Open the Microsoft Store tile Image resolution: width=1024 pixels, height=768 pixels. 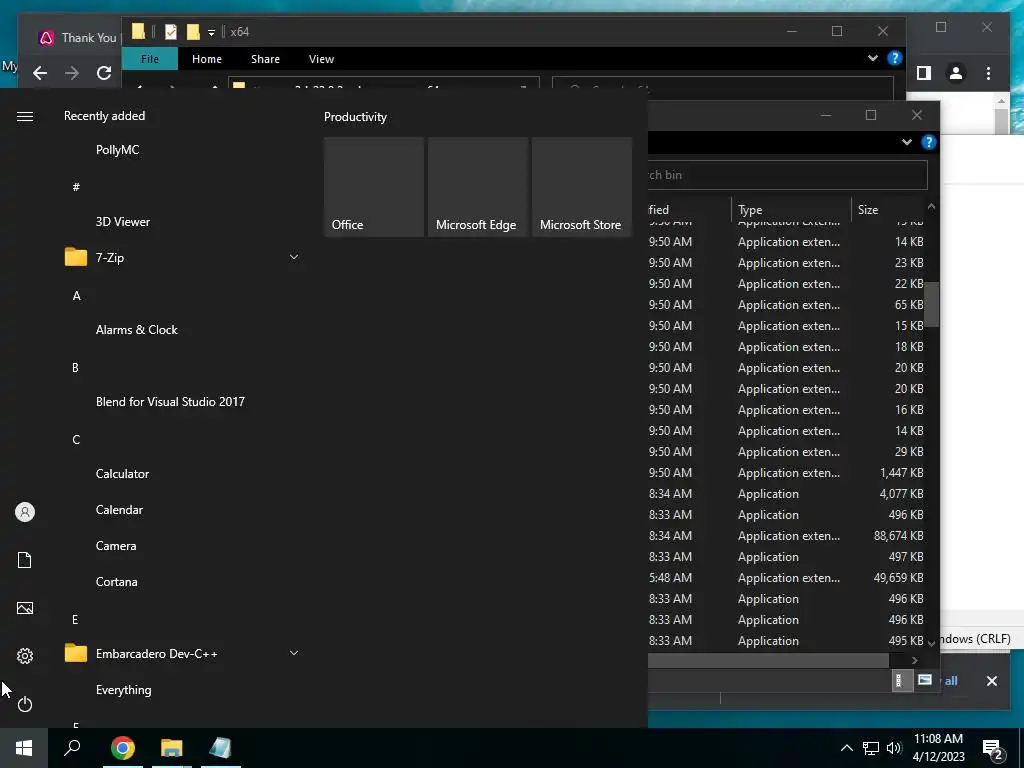(x=582, y=187)
